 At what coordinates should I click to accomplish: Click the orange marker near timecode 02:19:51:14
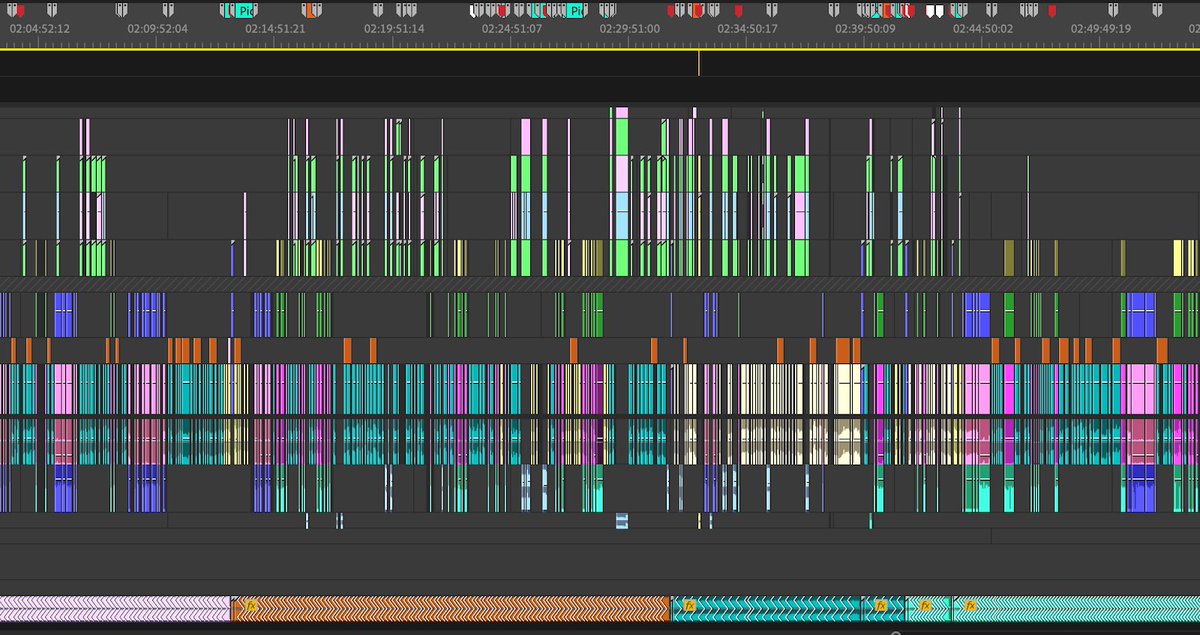(x=310, y=12)
